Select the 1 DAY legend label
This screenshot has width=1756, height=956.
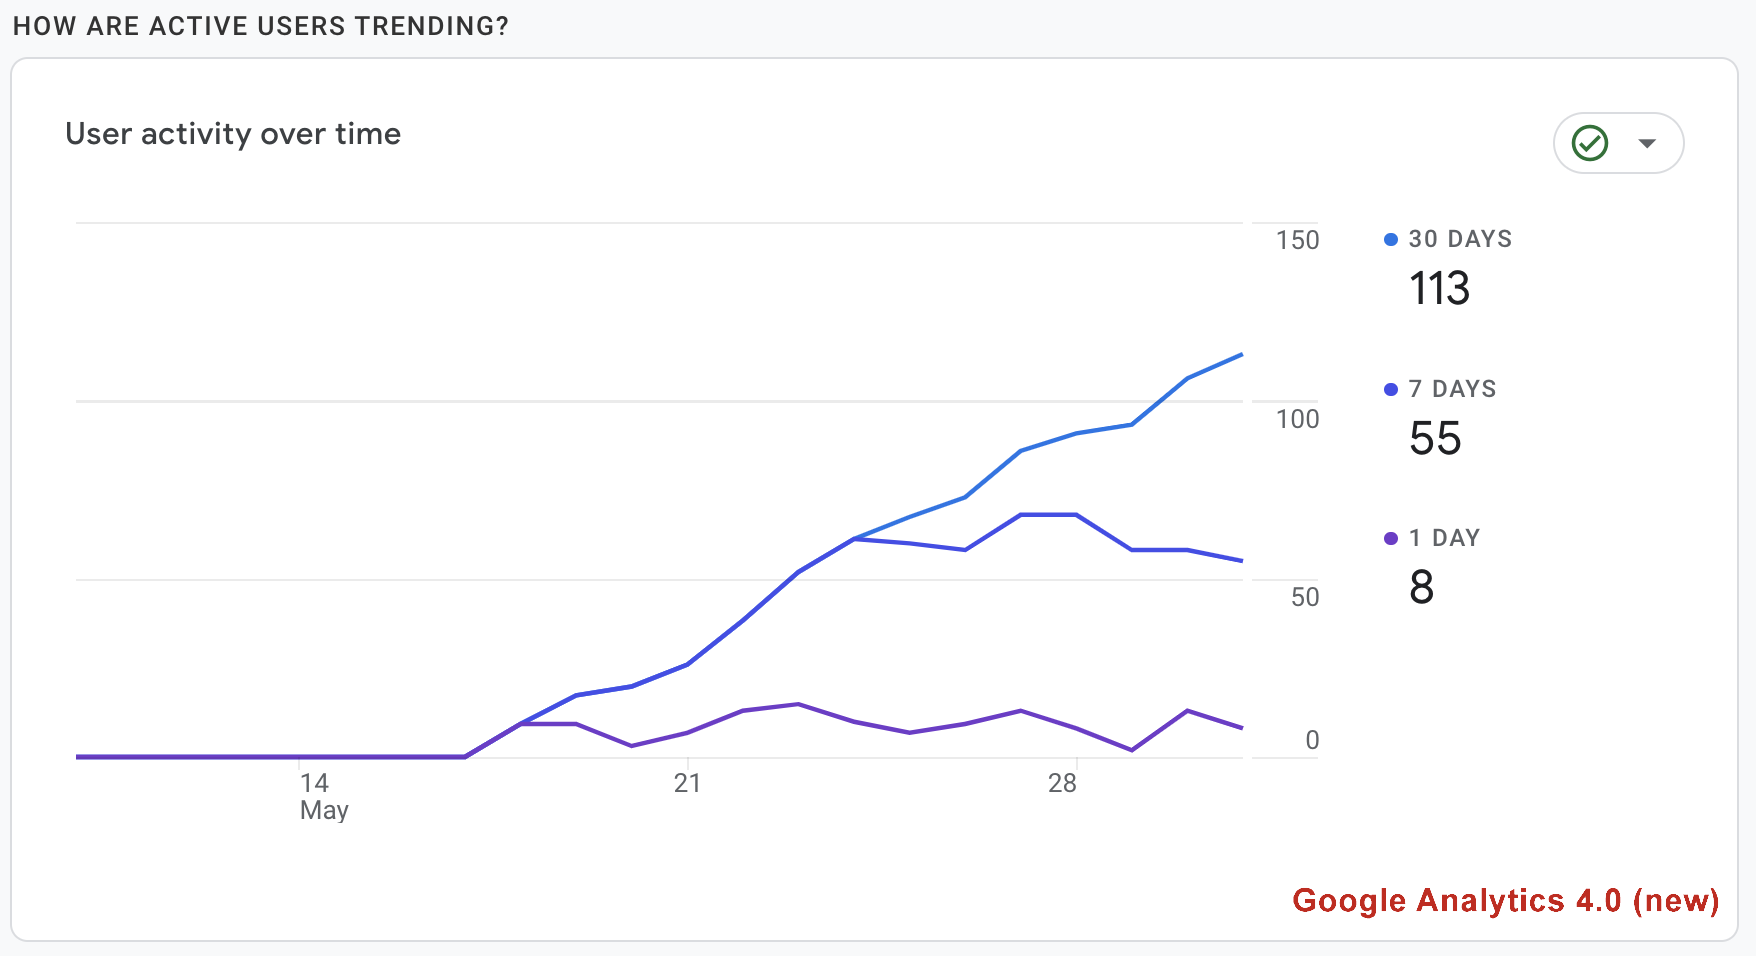pos(1444,538)
